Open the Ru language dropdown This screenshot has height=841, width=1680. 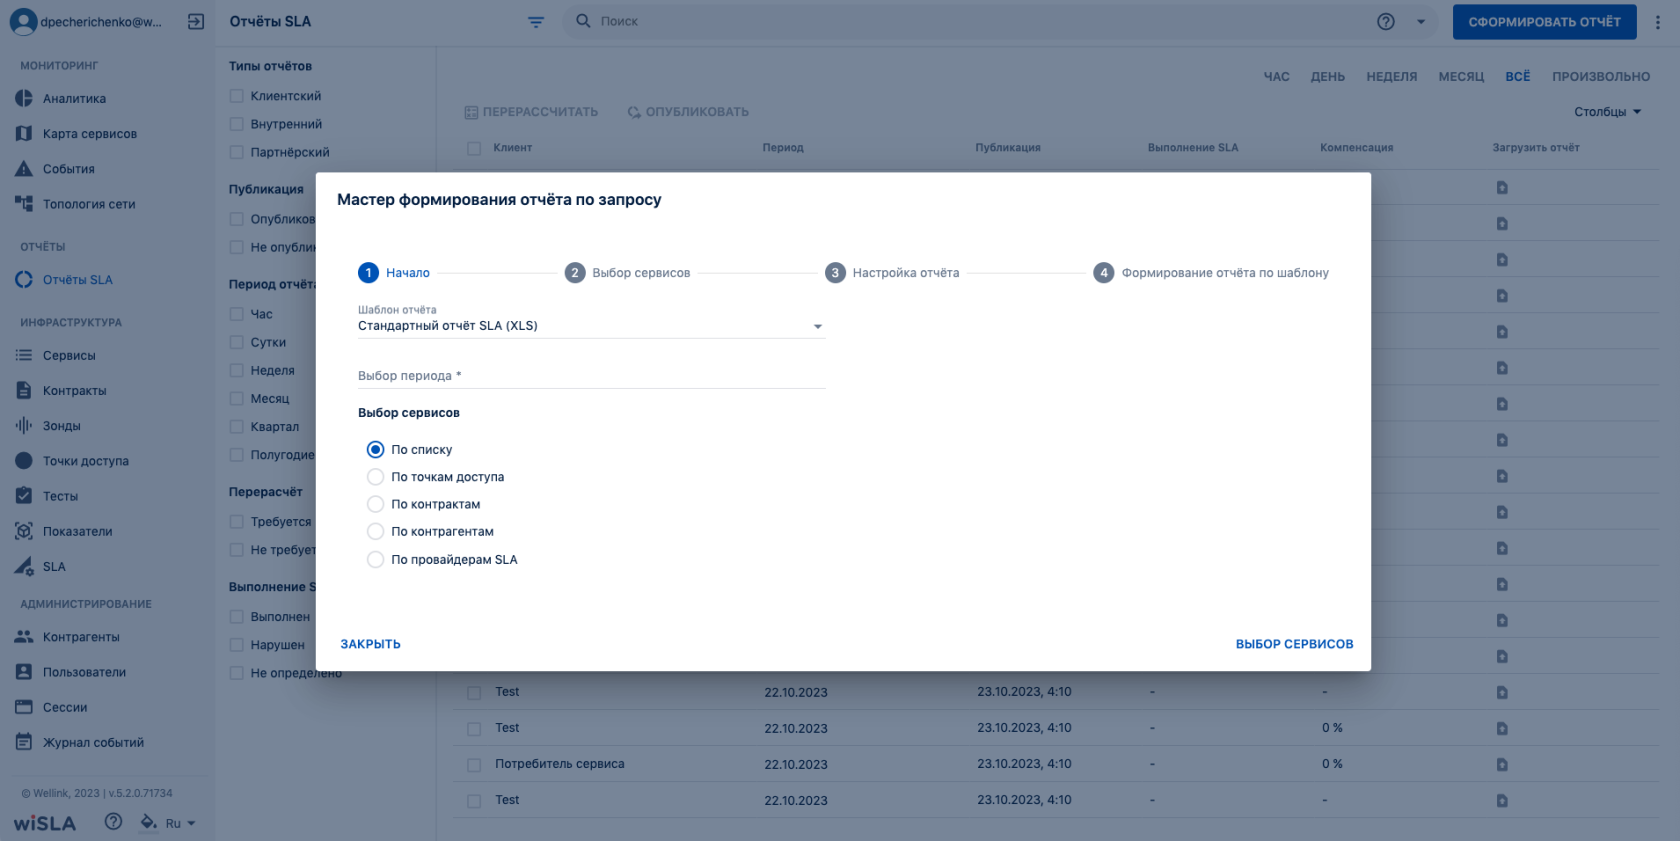(x=180, y=824)
